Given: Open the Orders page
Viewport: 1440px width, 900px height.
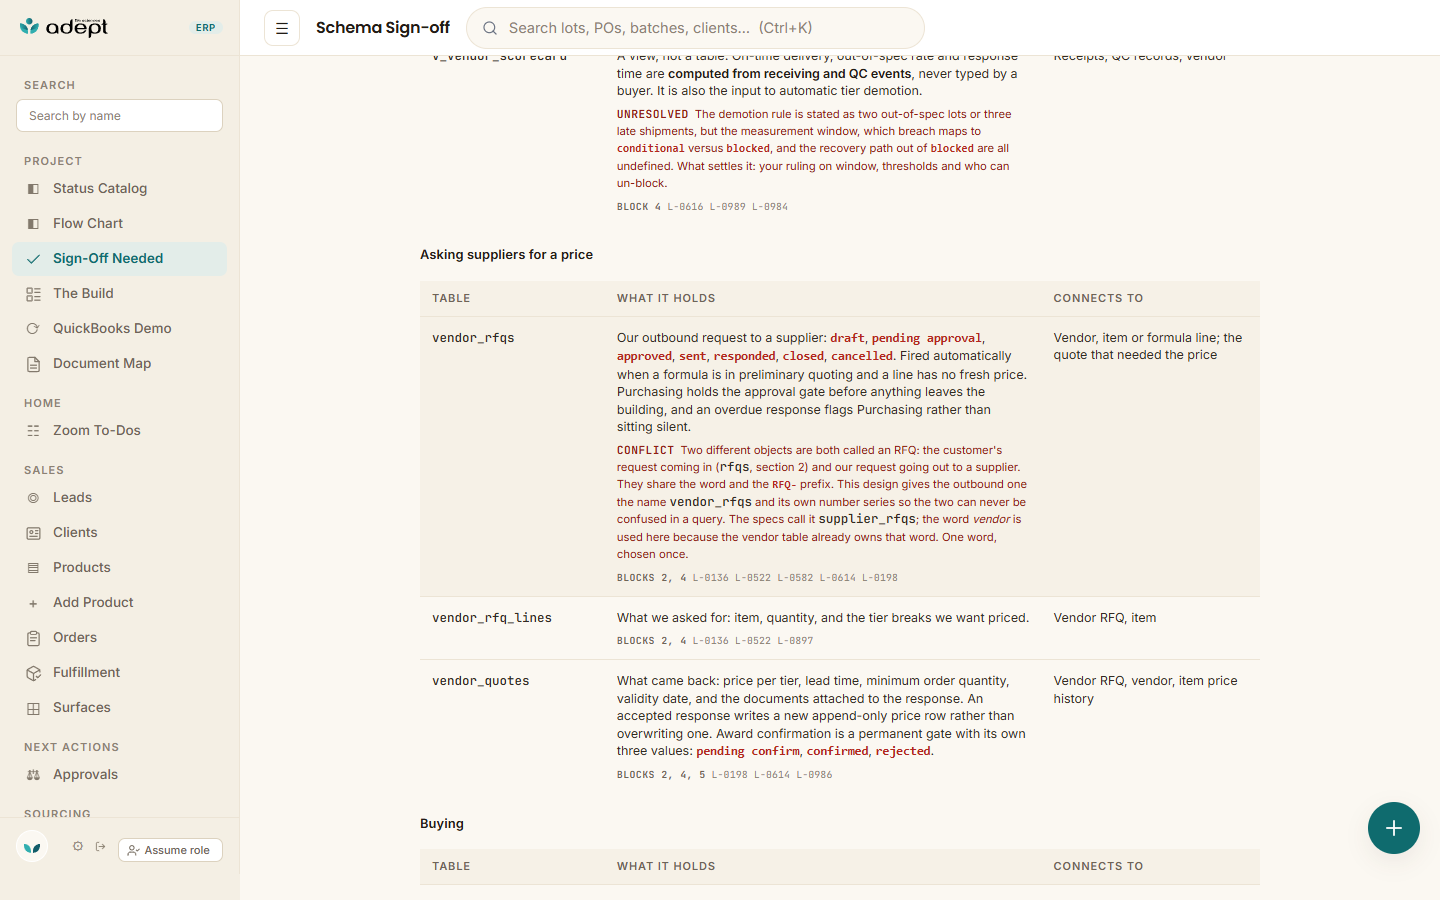Looking at the screenshot, I should point(120,637).
